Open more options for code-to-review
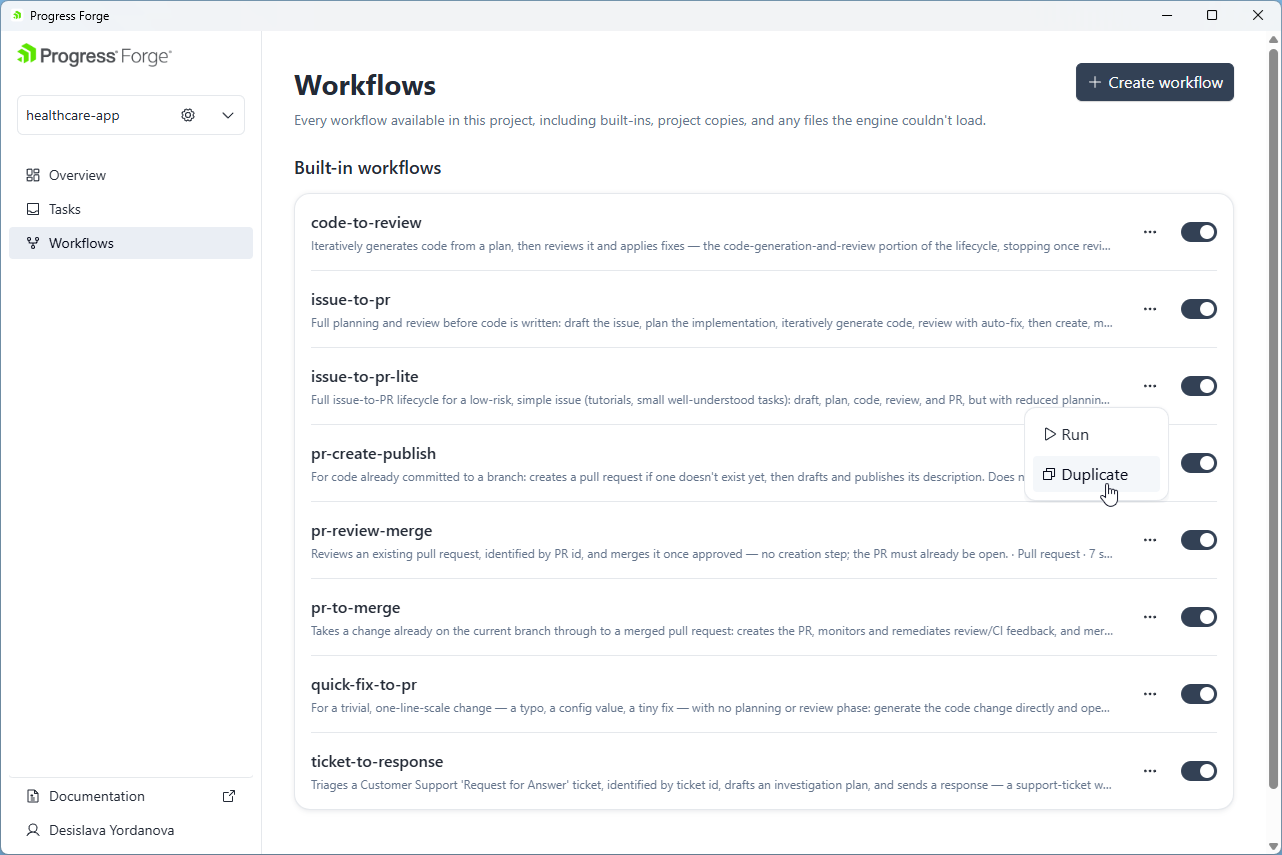 click(x=1150, y=232)
